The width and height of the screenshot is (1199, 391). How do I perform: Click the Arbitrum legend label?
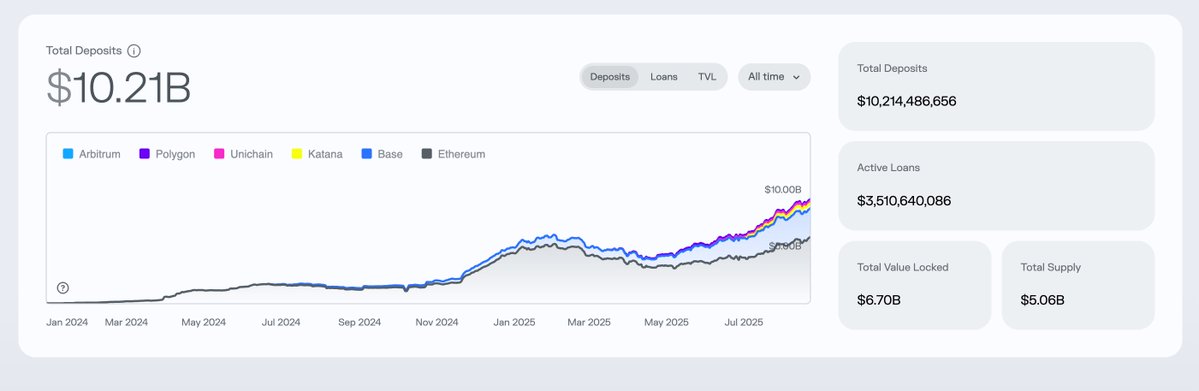pos(99,155)
